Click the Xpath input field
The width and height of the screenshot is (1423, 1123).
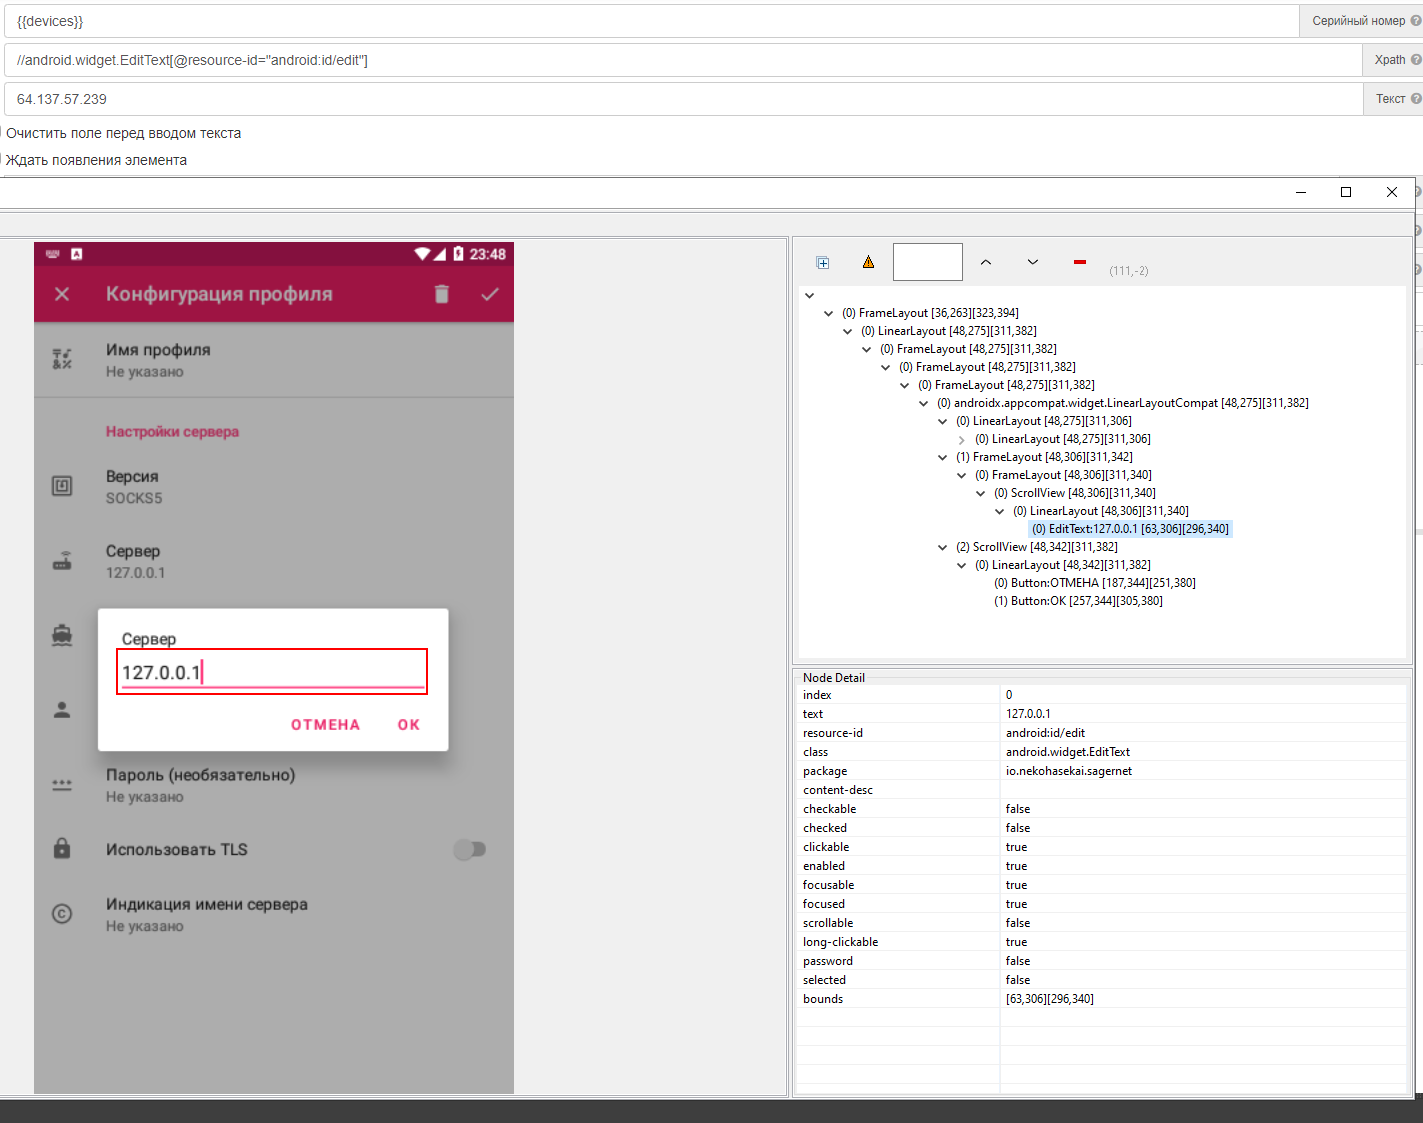pos(680,60)
